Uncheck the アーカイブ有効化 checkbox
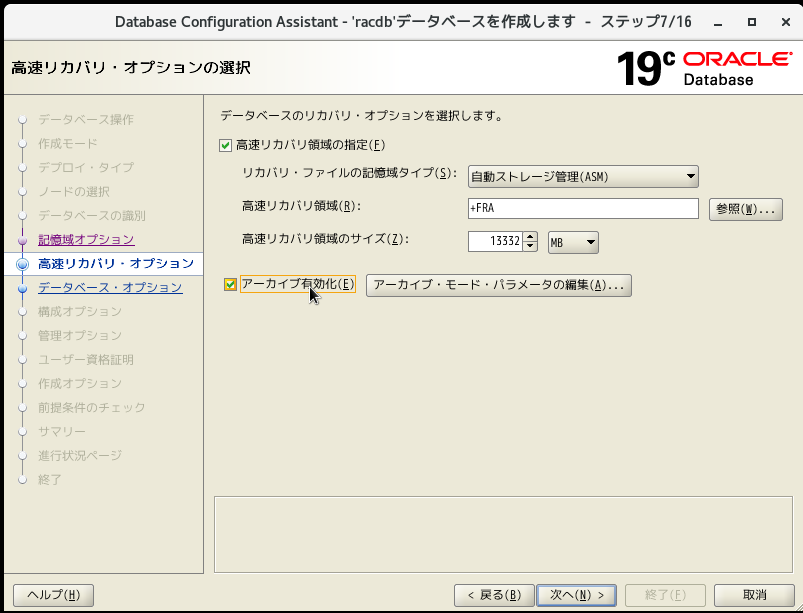 pyautogui.click(x=230, y=284)
